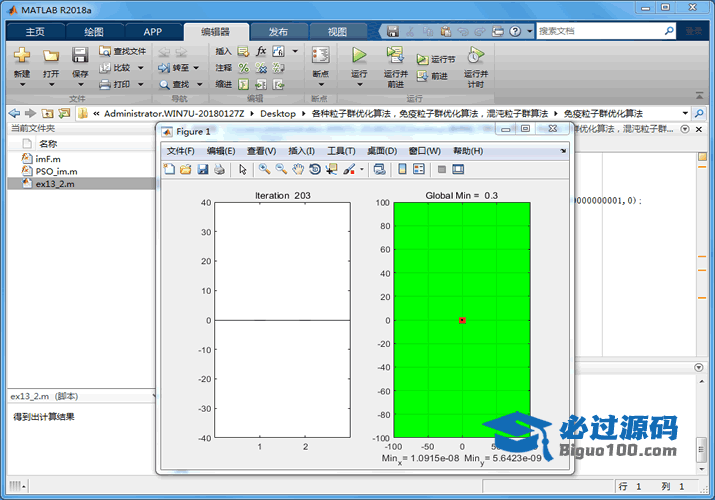
Task: Click red global minimum marker on the plot
Action: point(462,320)
